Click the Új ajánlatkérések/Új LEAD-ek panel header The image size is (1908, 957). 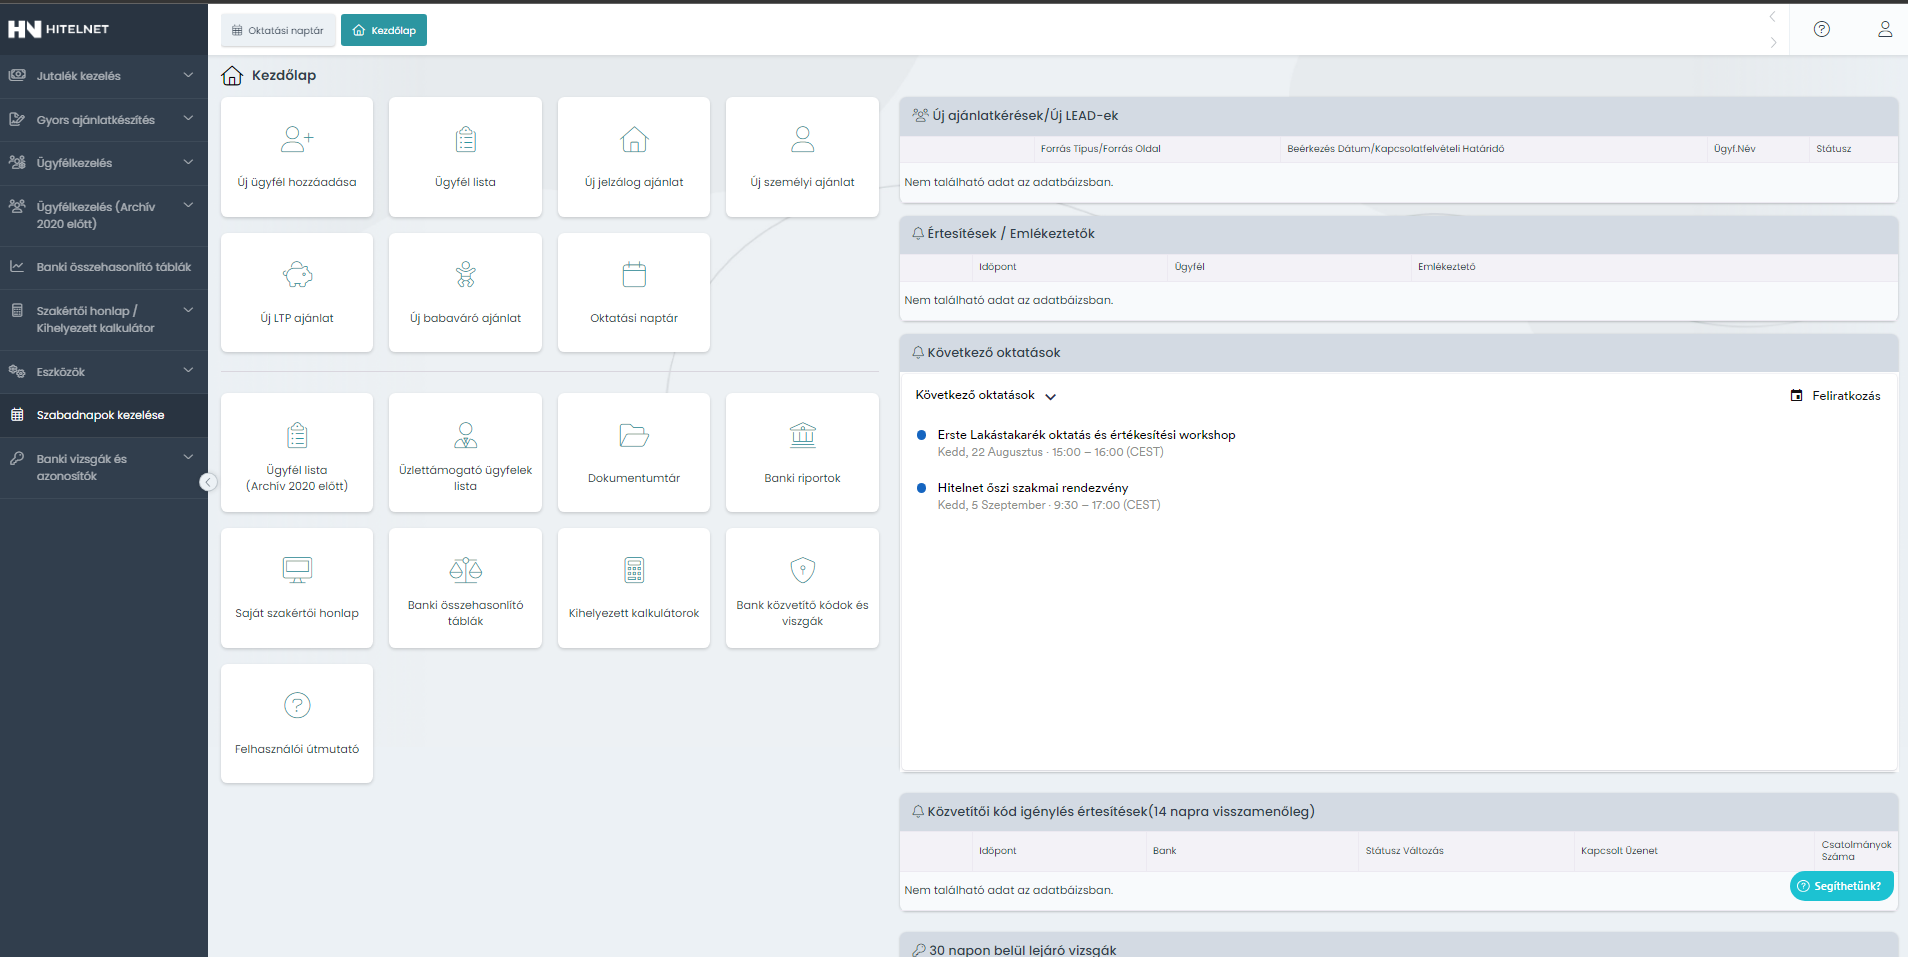[1398, 116]
